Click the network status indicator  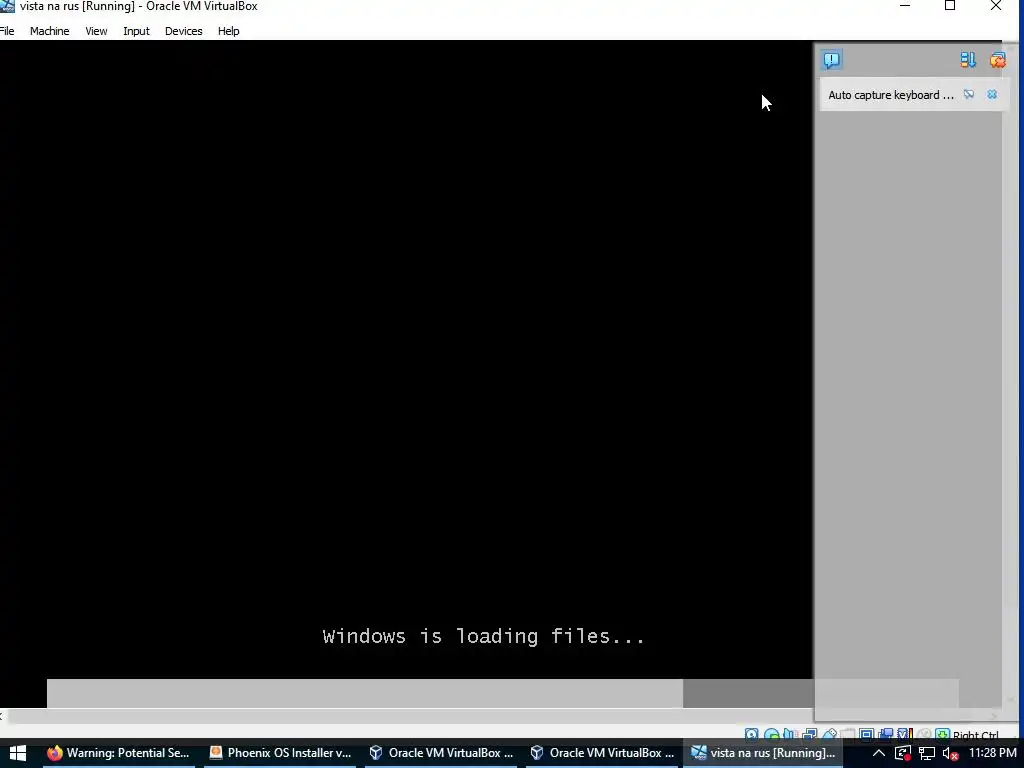tap(810, 735)
